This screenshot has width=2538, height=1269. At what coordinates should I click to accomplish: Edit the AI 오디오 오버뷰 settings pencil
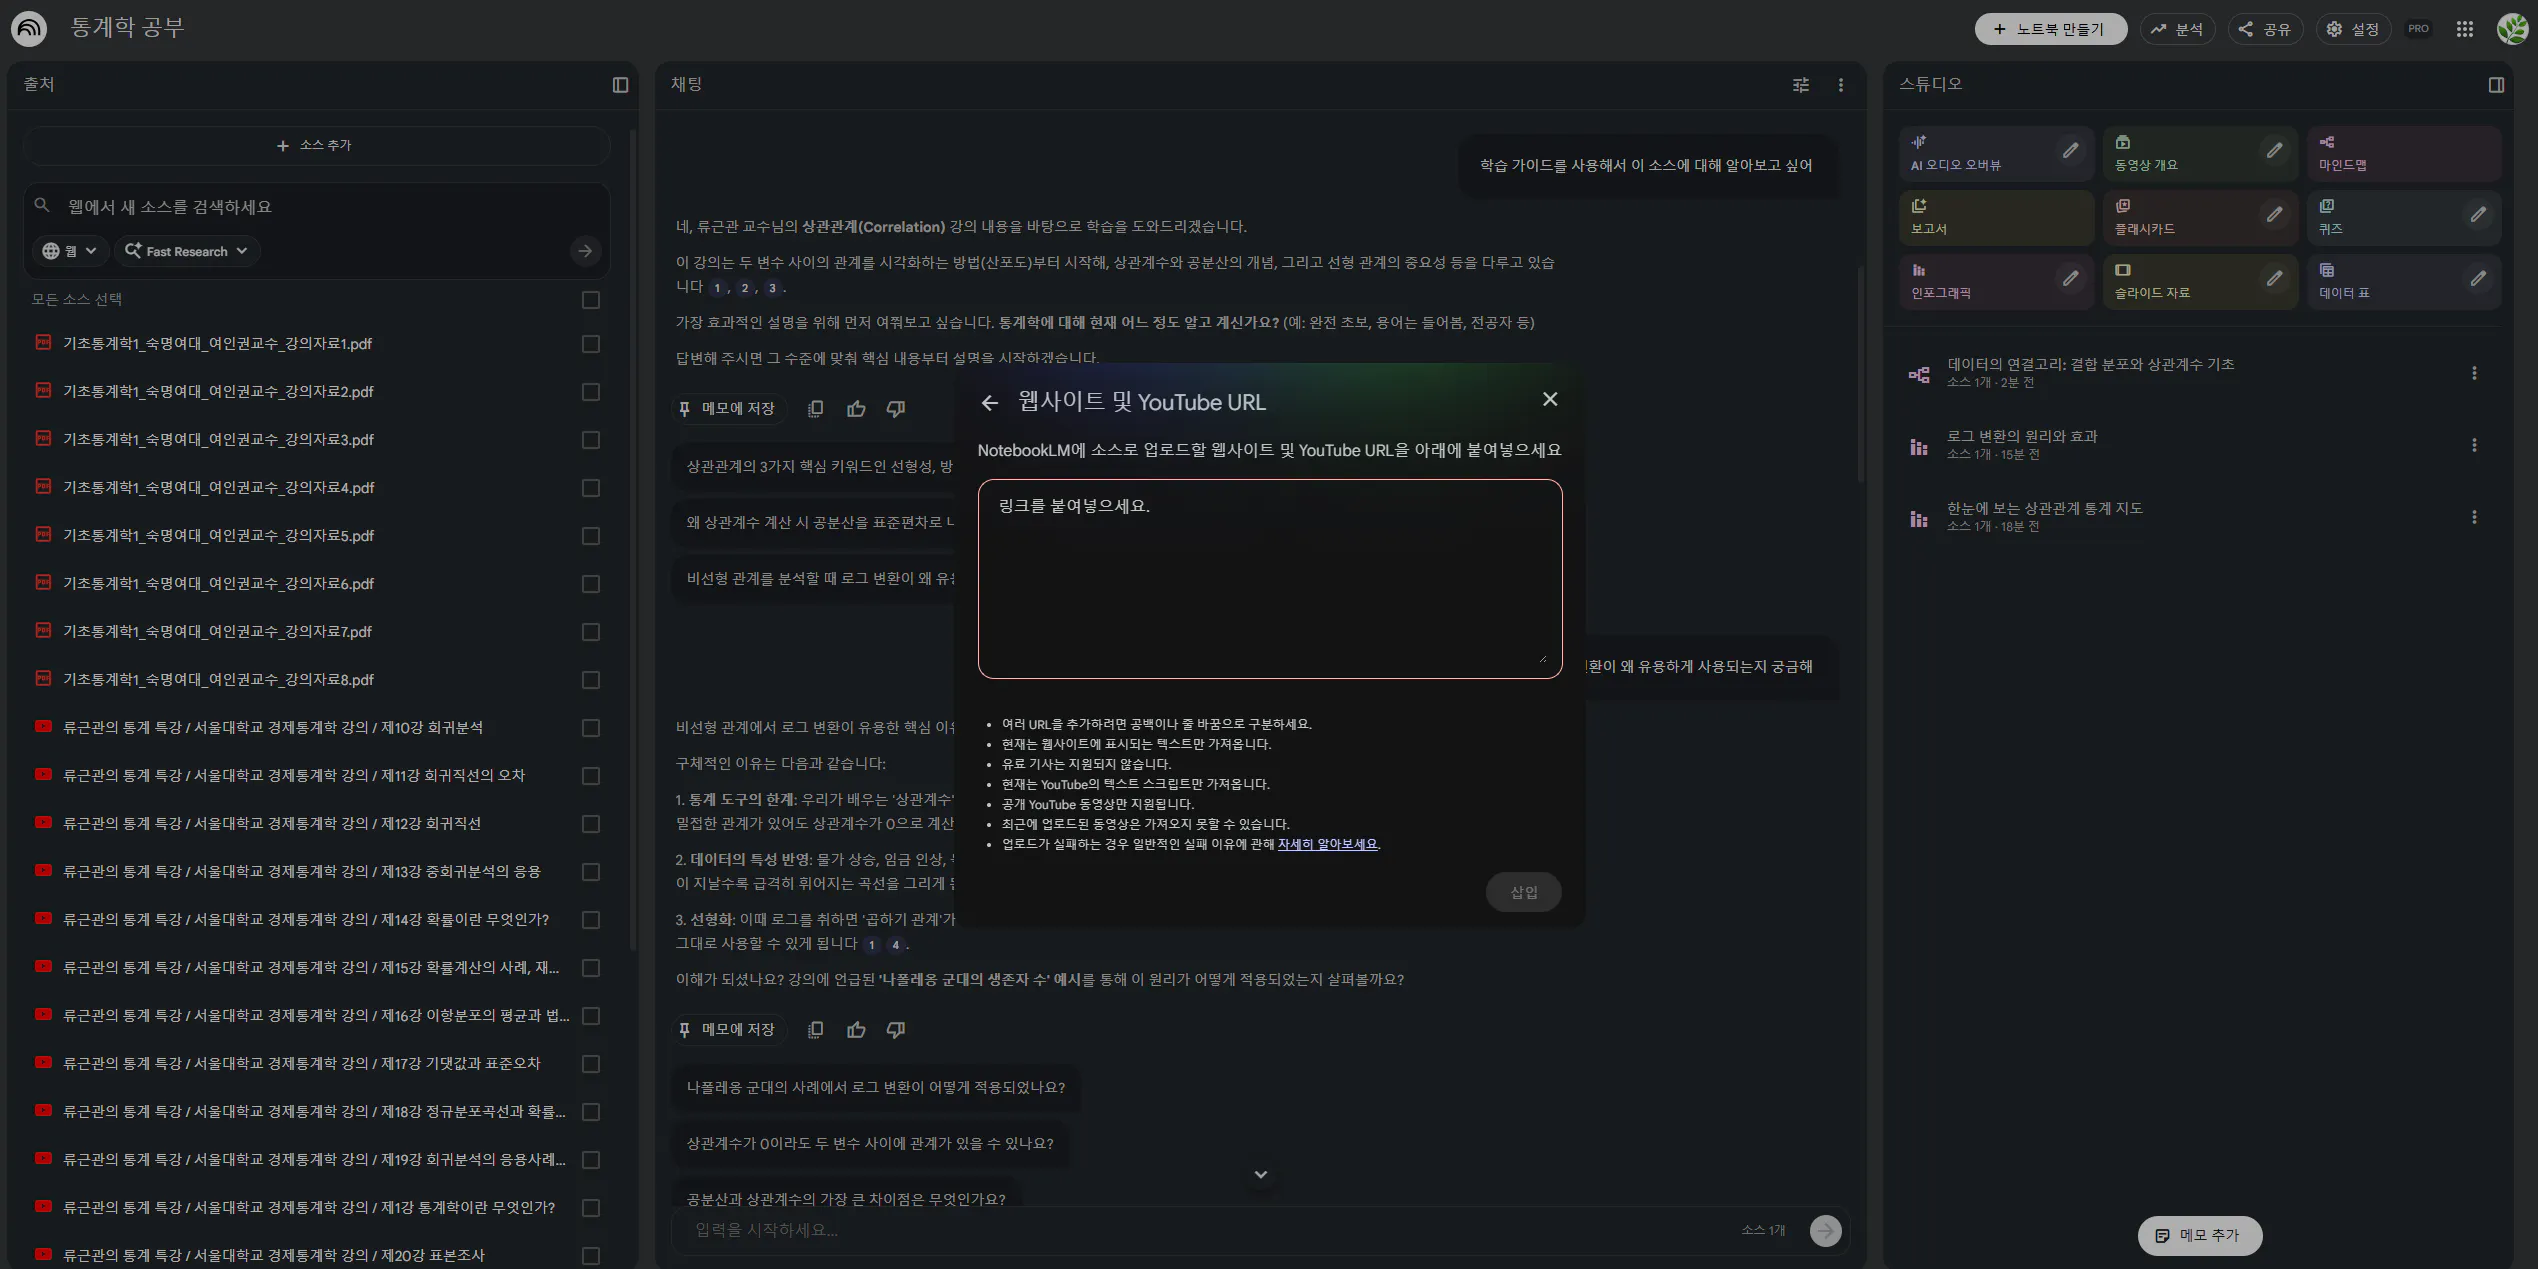click(2070, 151)
